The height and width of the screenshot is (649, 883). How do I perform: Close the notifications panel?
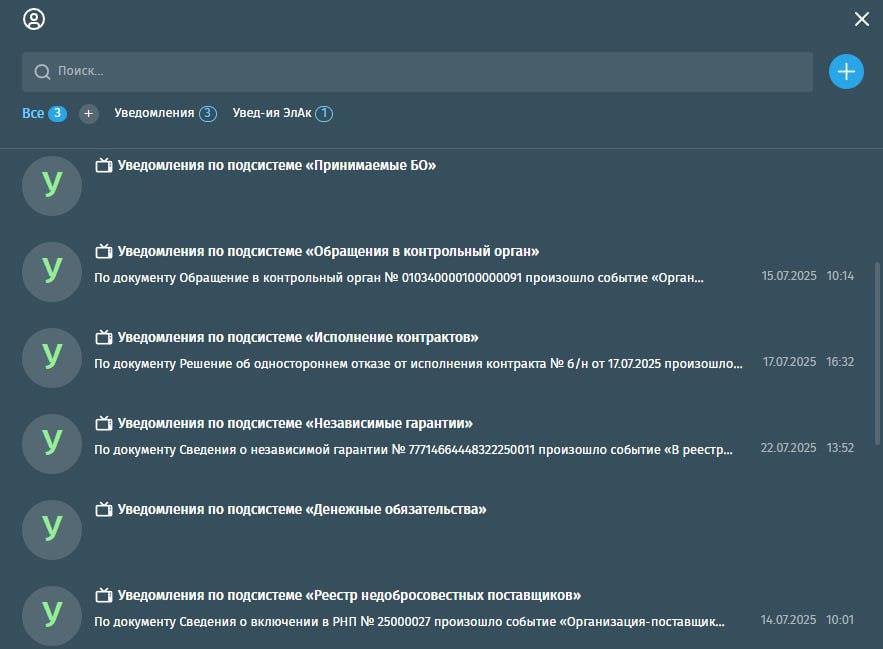[x=861, y=19]
